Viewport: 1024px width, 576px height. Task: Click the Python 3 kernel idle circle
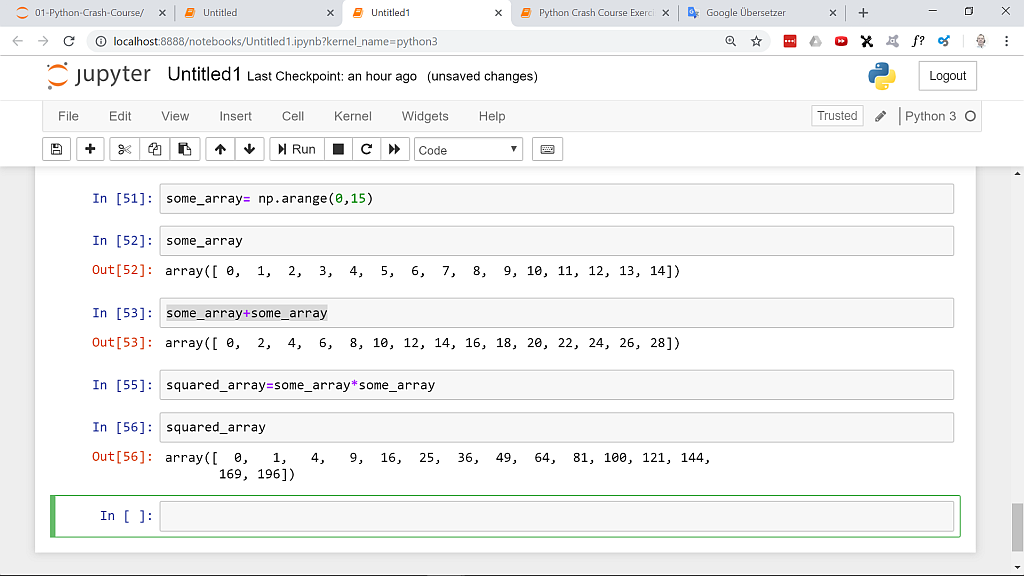(x=970, y=116)
